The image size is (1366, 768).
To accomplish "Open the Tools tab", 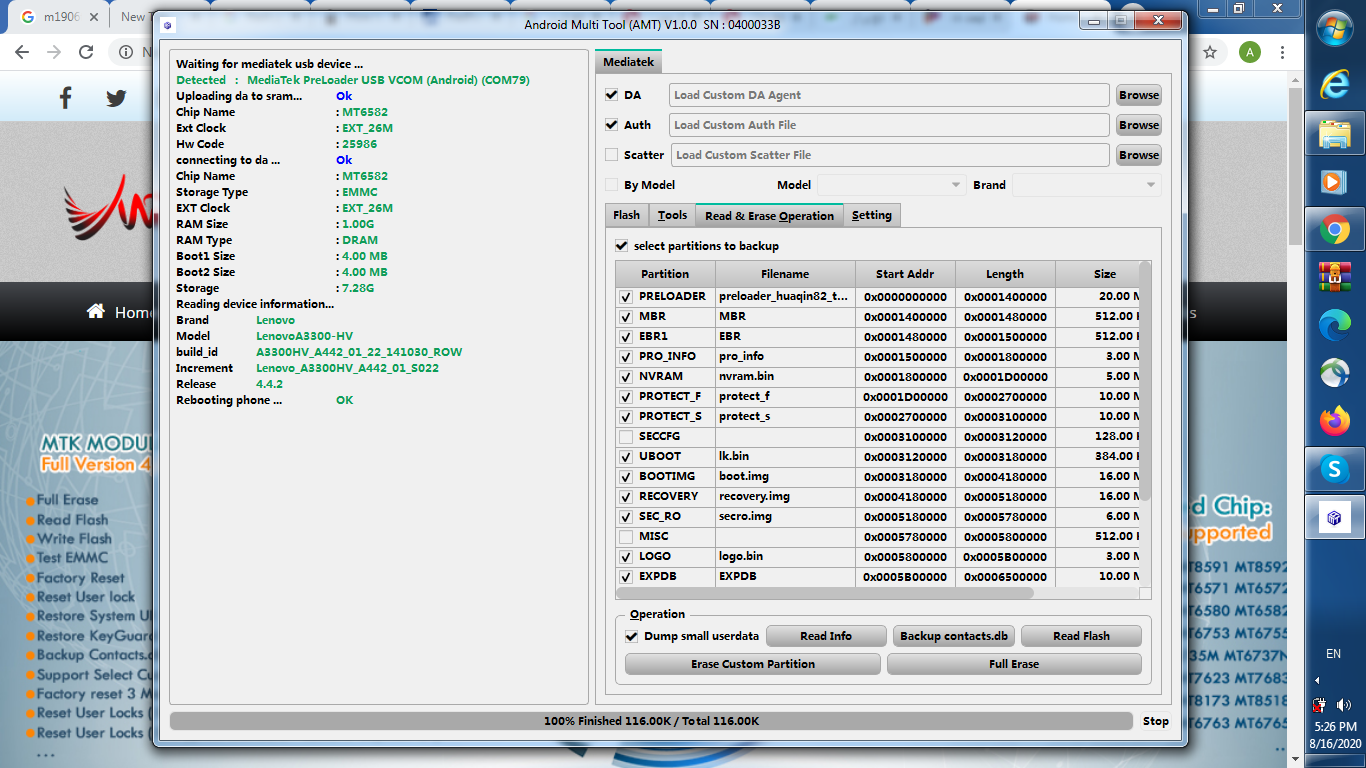I will tap(672, 215).
